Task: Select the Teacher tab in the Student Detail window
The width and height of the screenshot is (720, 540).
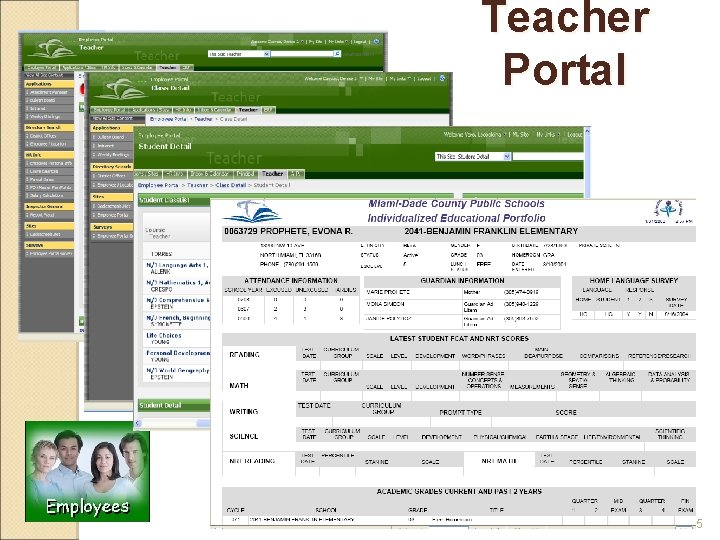Action: [x=272, y=174]
